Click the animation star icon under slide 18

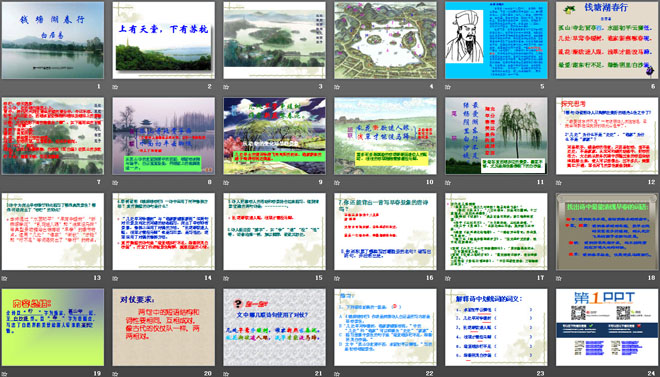coord(559,278)
